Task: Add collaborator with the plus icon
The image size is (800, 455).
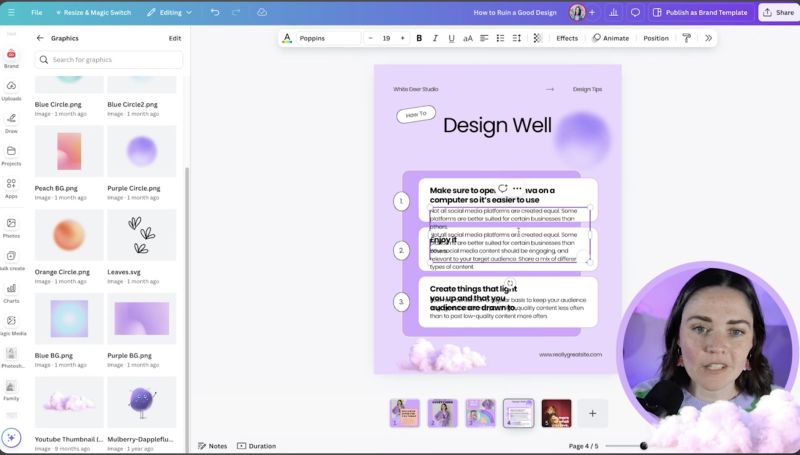Action: click(592, 12)
